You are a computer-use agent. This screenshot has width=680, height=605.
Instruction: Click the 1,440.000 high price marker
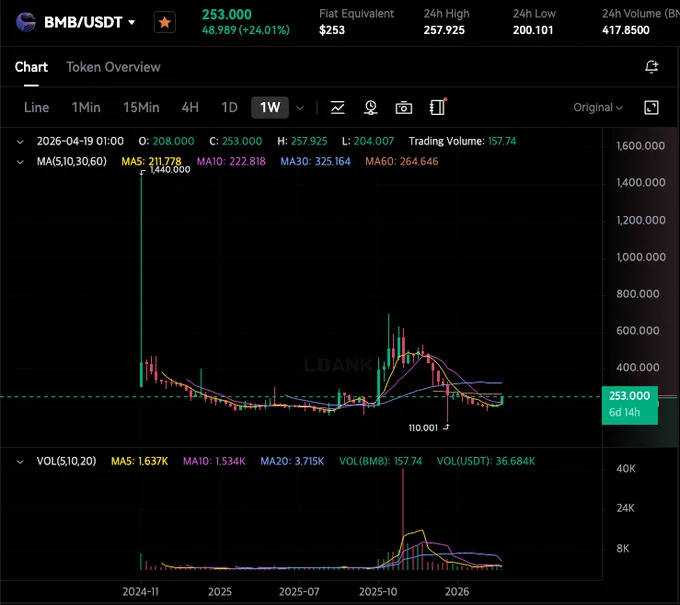pyautogui.click(x=170, y=170)
